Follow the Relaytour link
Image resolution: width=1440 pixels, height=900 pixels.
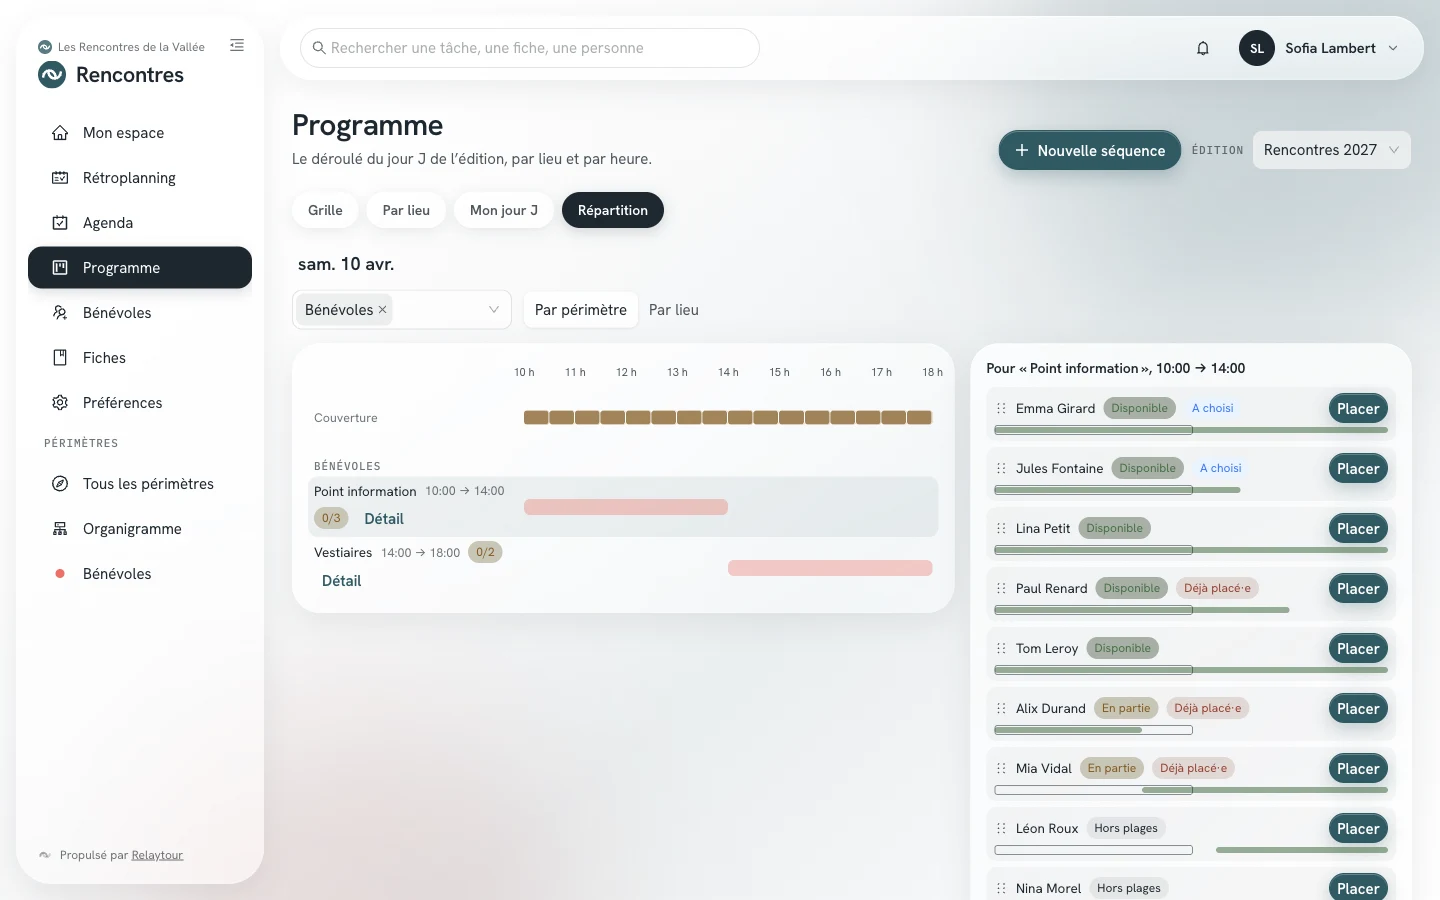coord(157,855)
